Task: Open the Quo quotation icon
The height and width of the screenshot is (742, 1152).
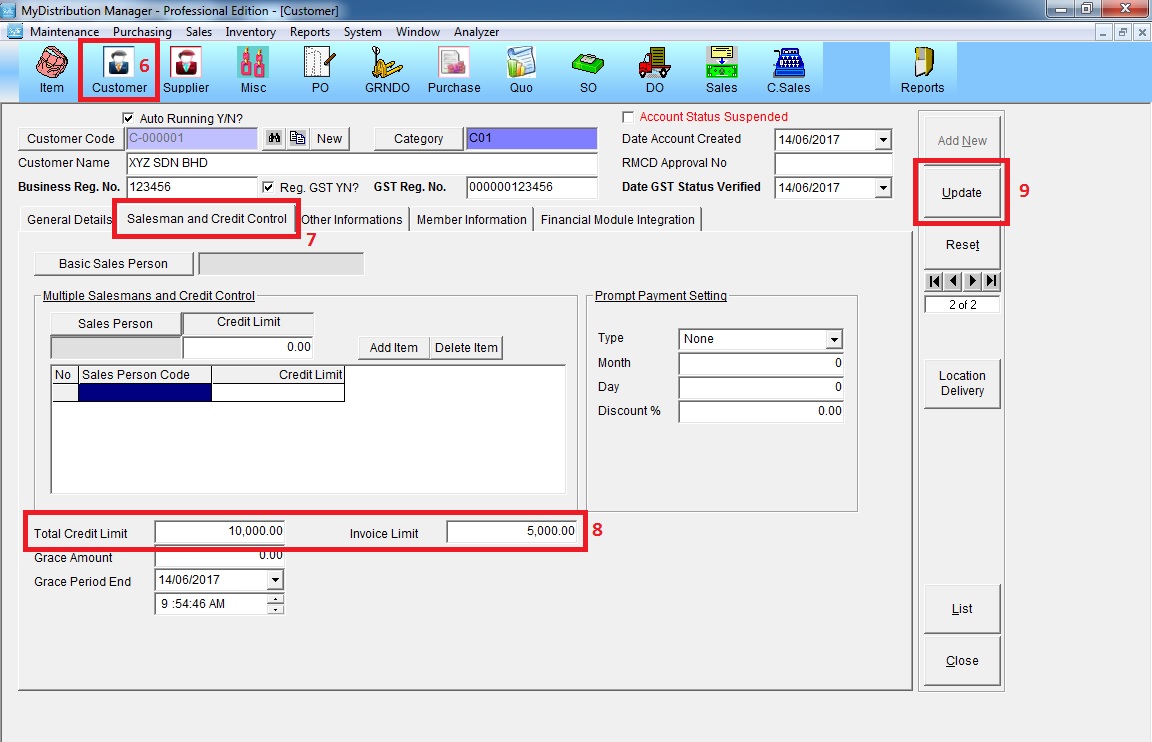Action: click(x=521, y=70)
